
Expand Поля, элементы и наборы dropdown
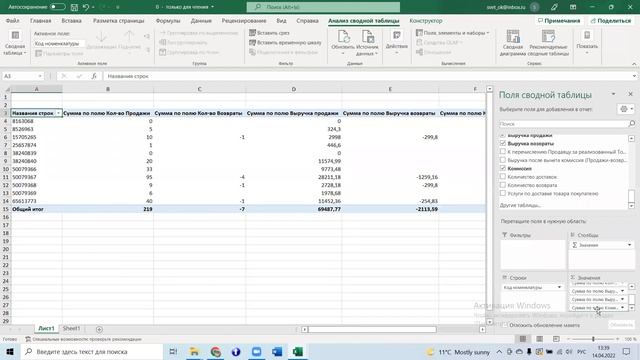(453, 33)
